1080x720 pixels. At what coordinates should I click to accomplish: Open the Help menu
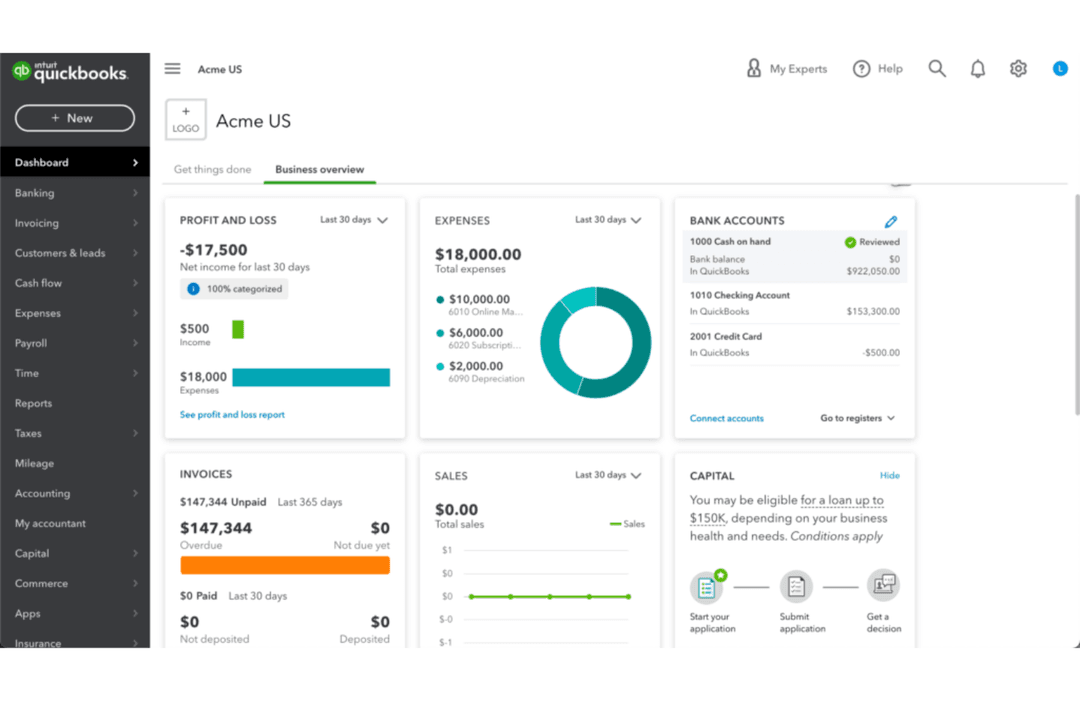pyautogui.click(x=878, y=68)
